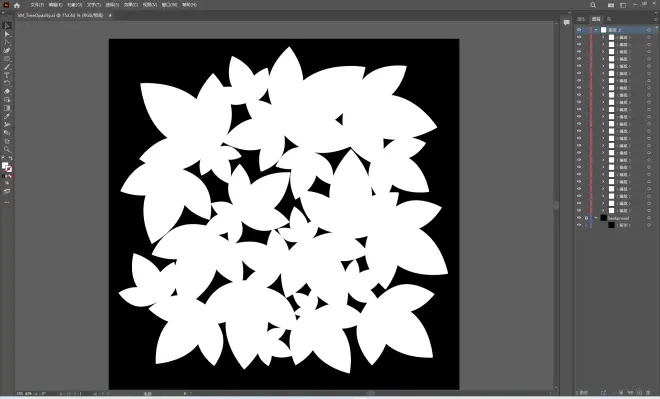Screen dimensions: 660x399
Task: Open the 编辑(E) menu
Action: 56,5
